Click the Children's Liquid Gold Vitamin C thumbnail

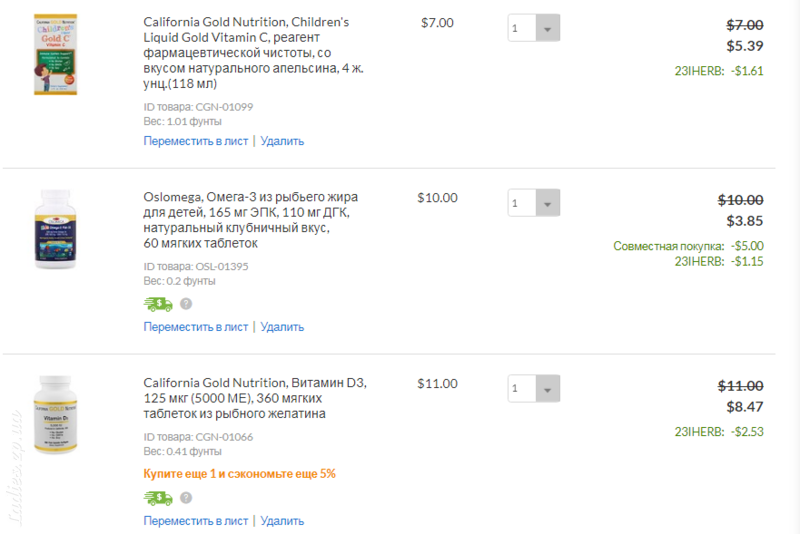55,55
